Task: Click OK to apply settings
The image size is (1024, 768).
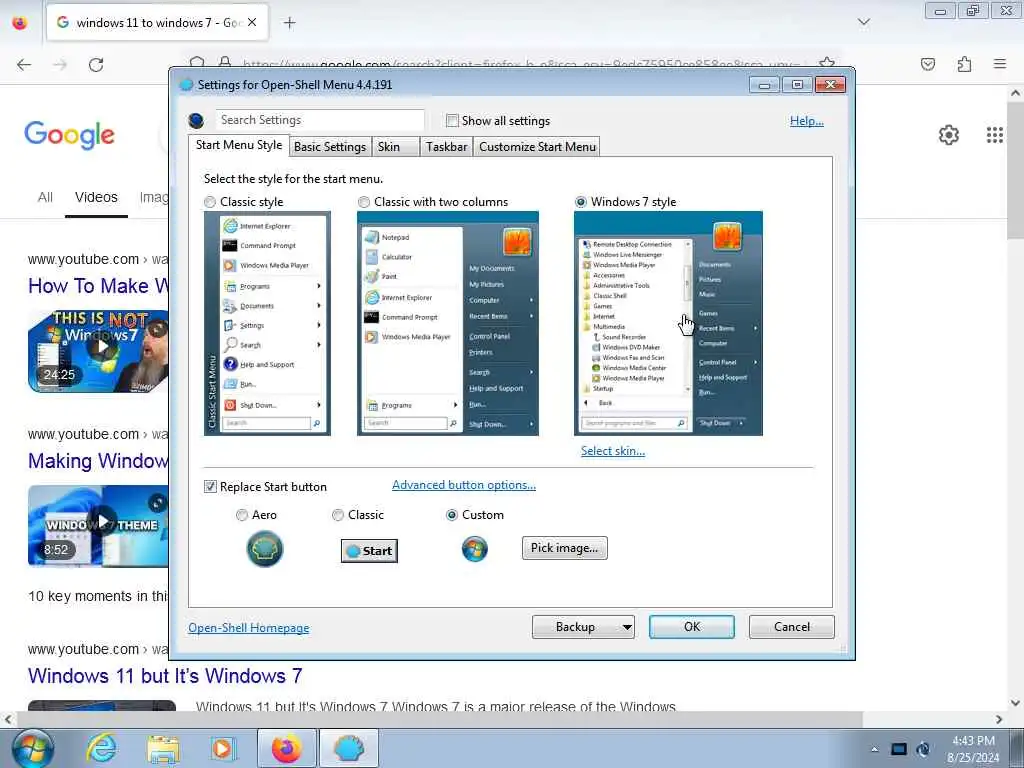Action: pos(692,627)
